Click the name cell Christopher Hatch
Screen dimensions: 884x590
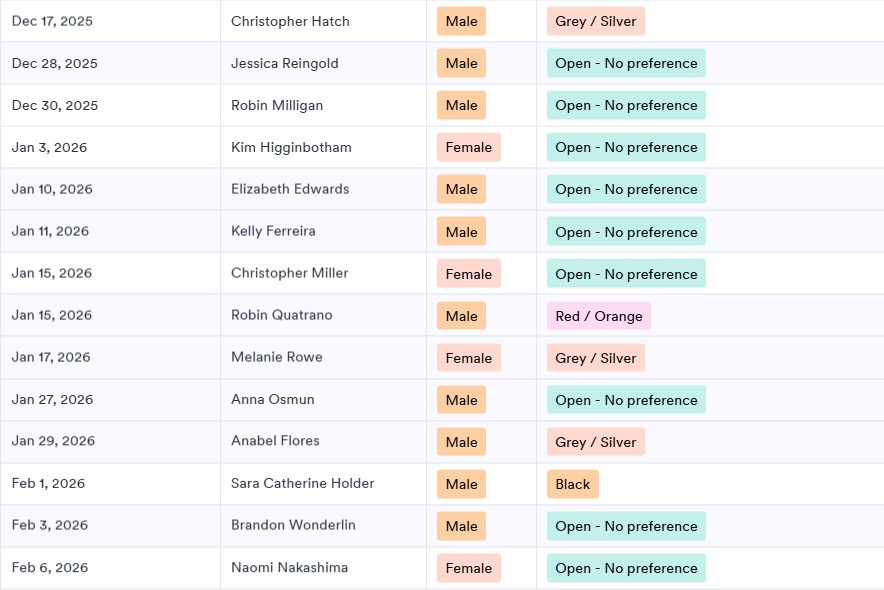[290, 21]
